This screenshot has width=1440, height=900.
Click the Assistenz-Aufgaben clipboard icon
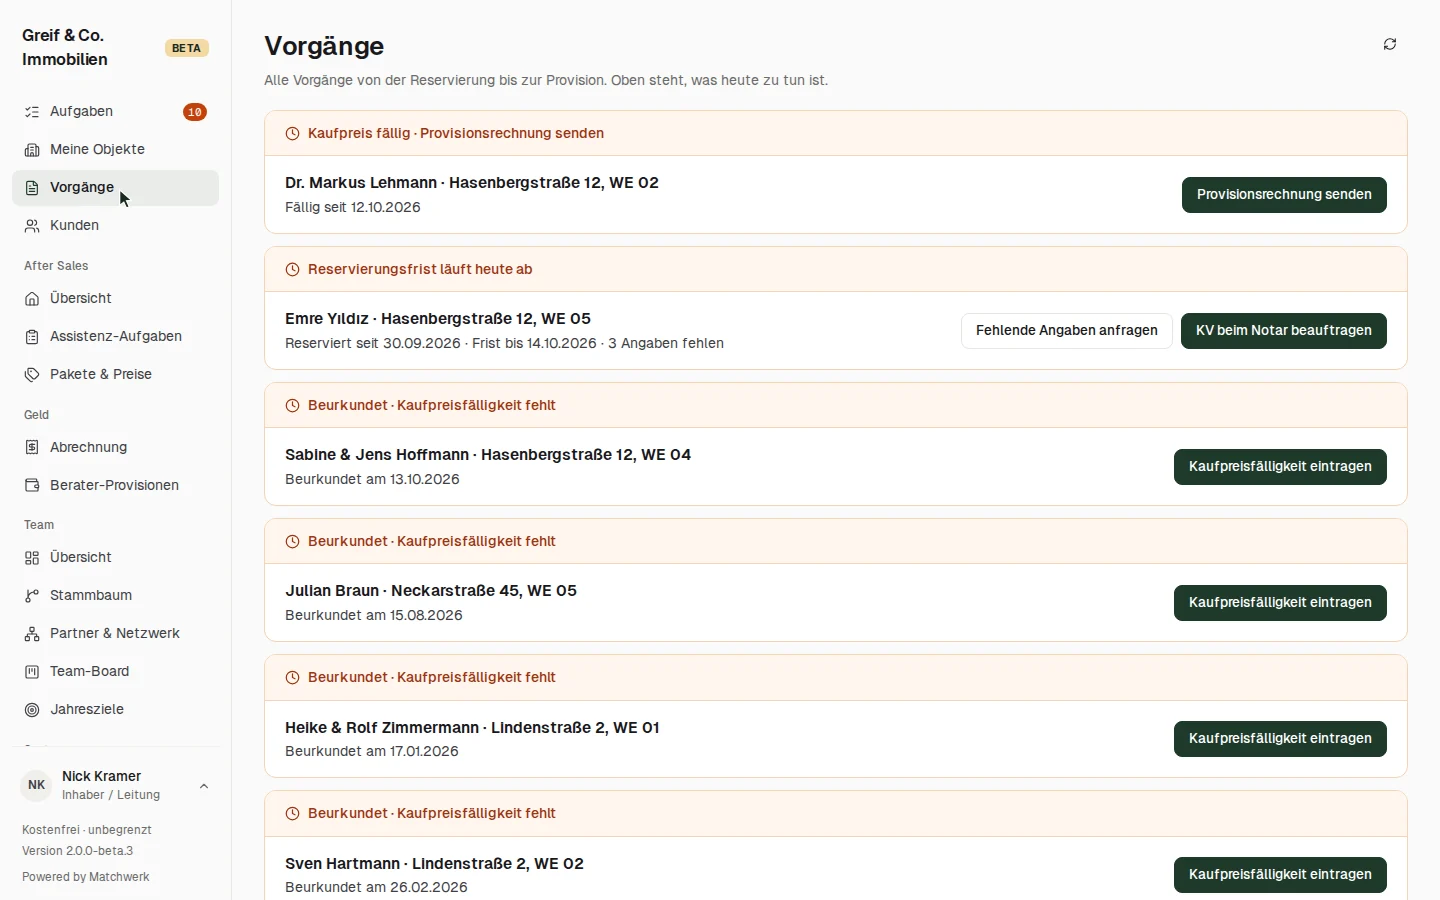32,337
